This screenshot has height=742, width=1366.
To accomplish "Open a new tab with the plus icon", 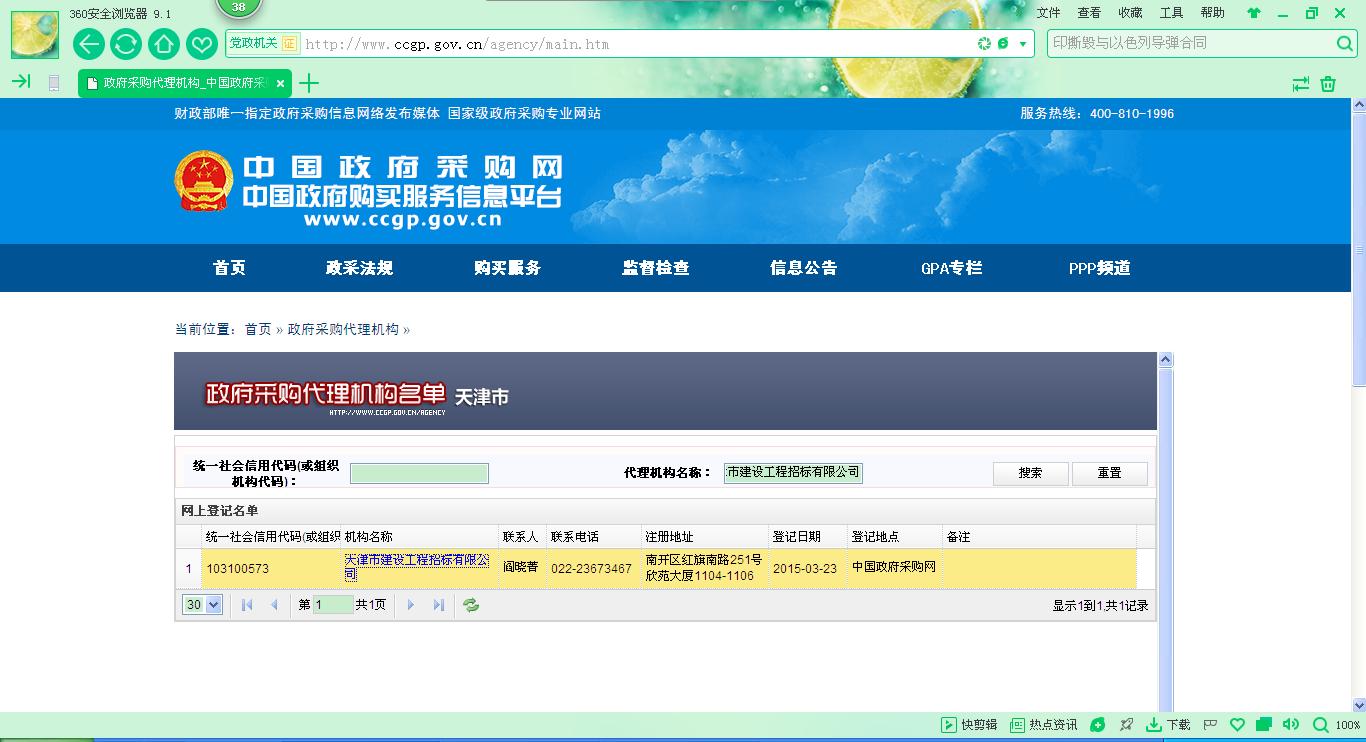I will coord(310,83).
